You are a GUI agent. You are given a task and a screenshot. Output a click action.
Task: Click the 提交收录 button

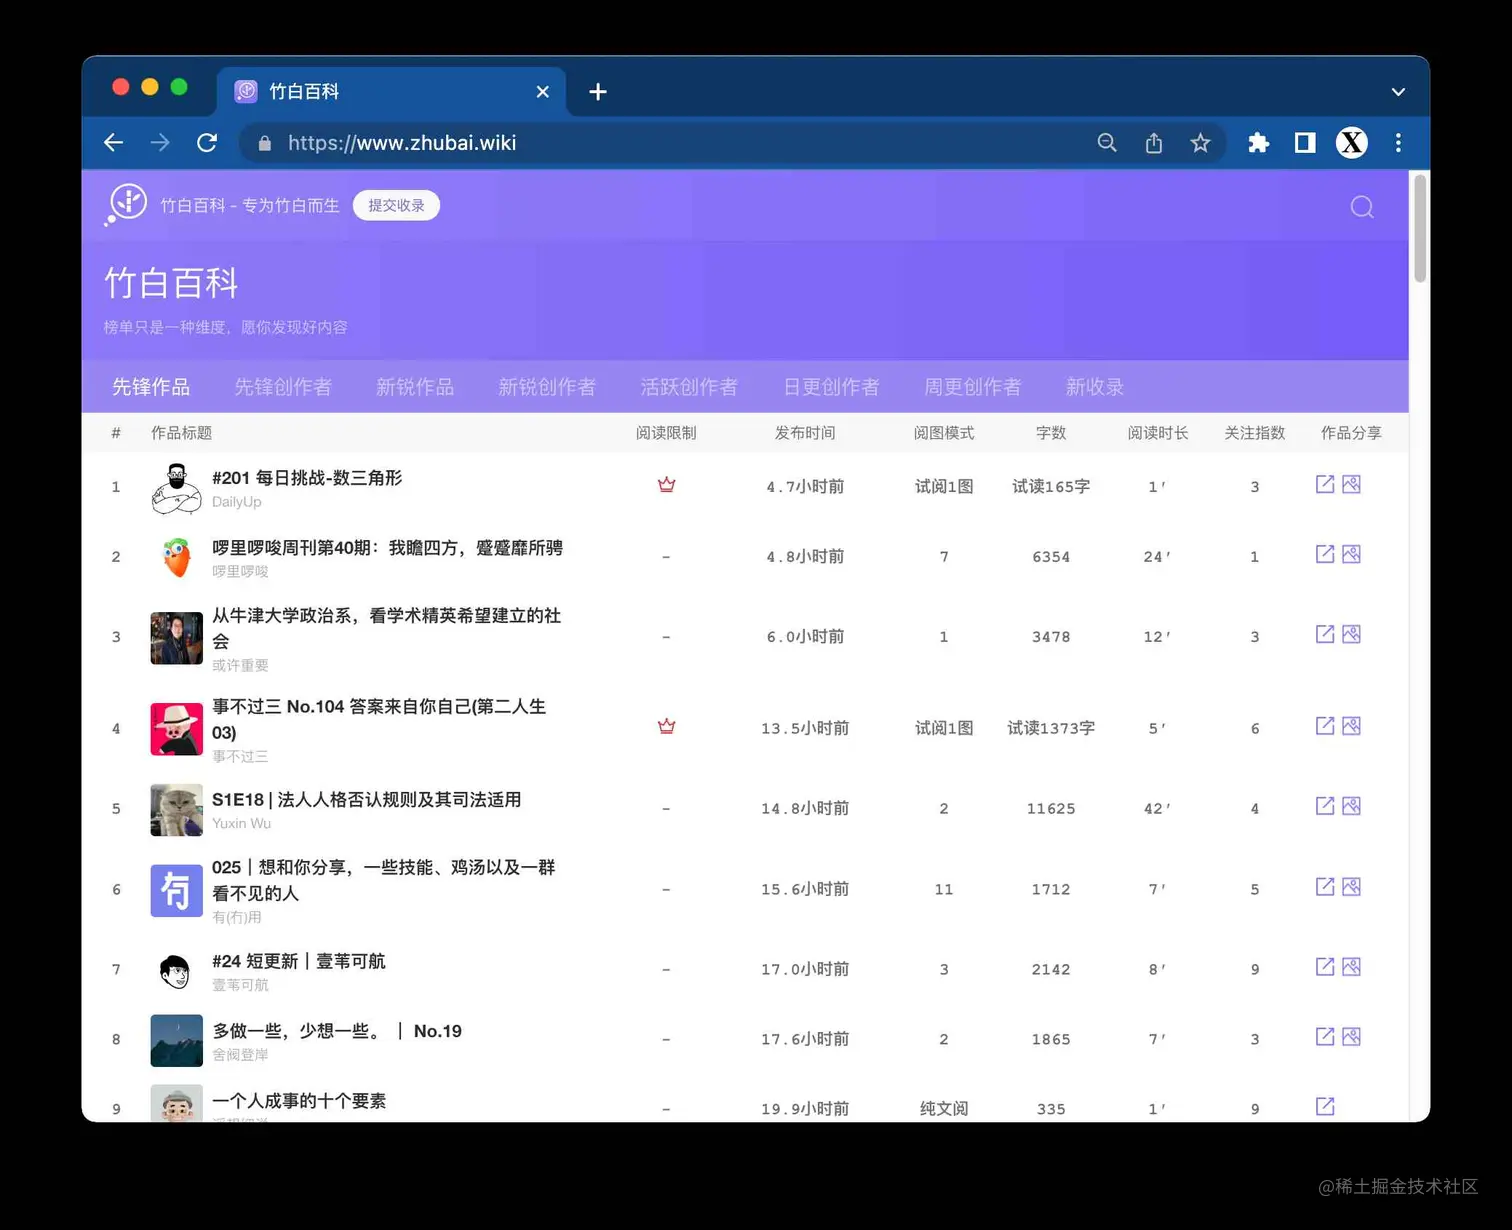(396, 205)
